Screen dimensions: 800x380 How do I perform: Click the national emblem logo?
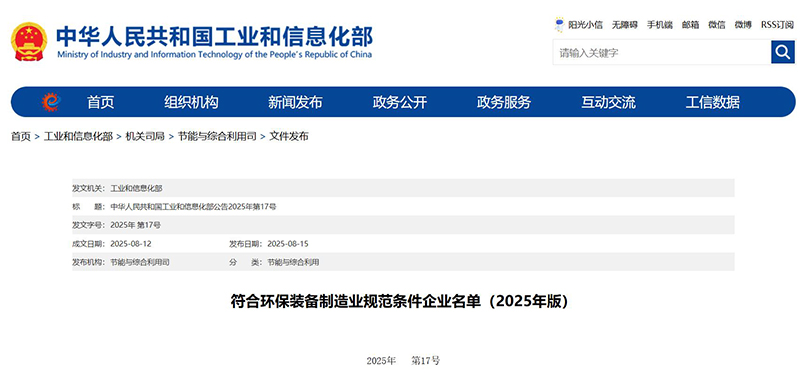29,42
